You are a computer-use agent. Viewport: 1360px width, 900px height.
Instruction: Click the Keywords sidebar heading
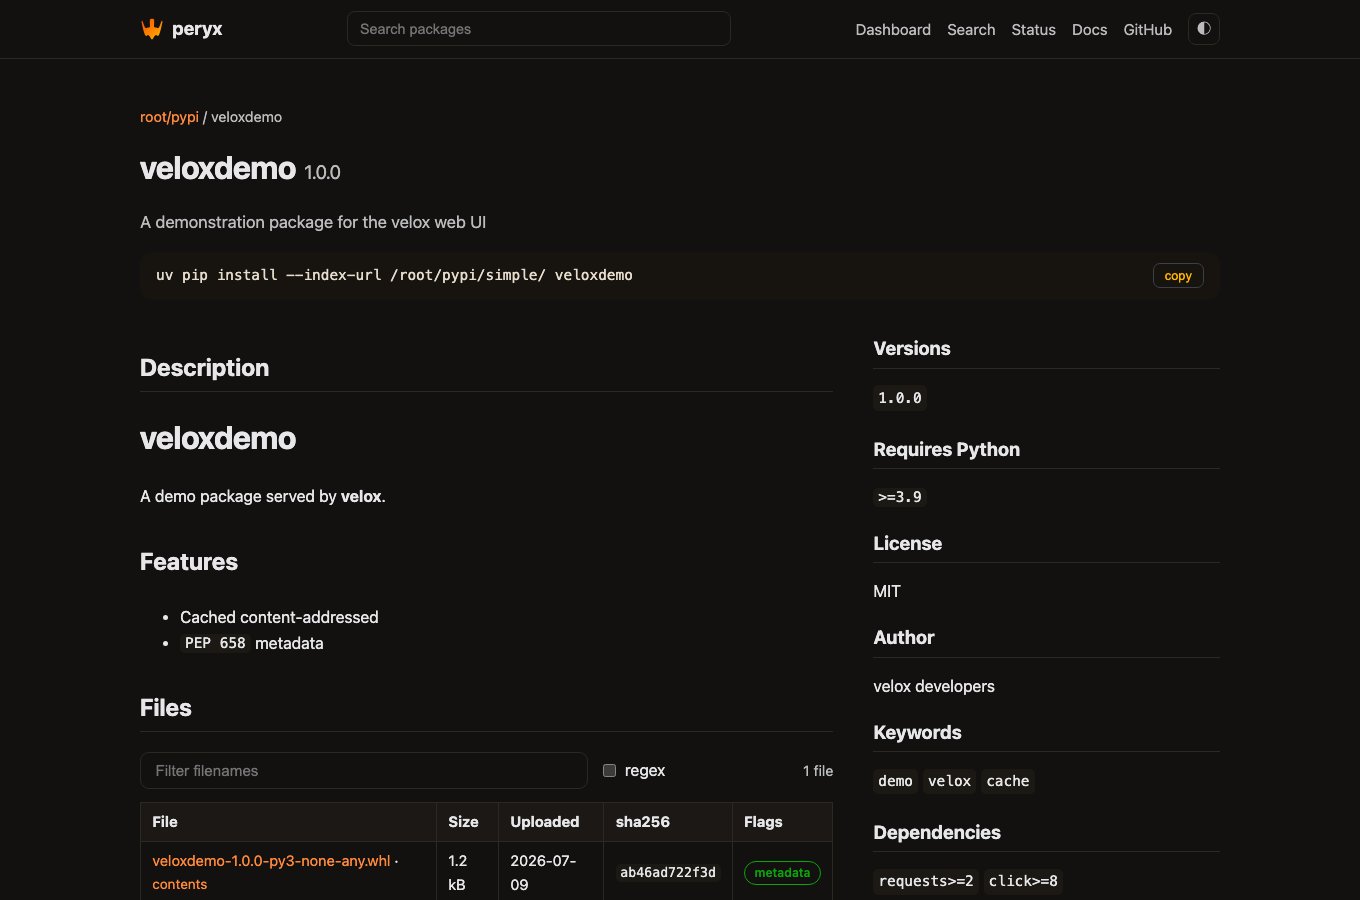(x=917, y=733)
